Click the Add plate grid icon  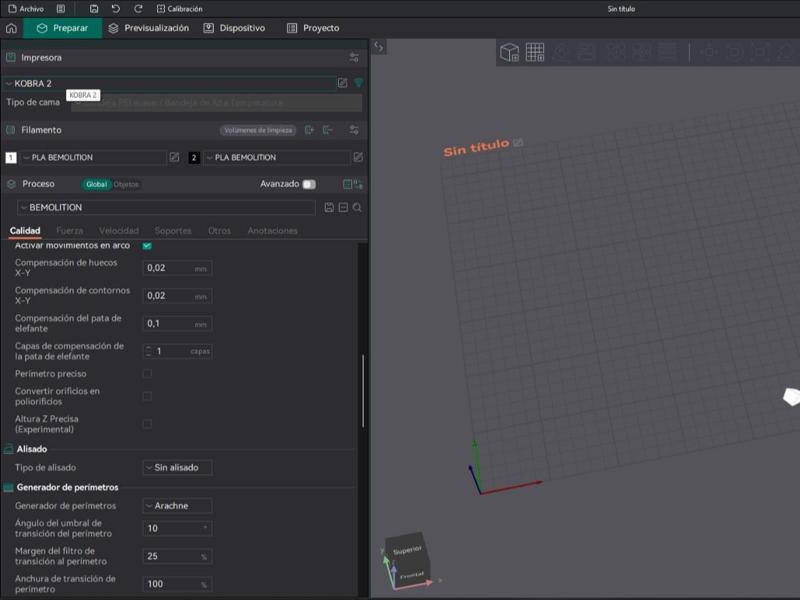coord(535,52)
